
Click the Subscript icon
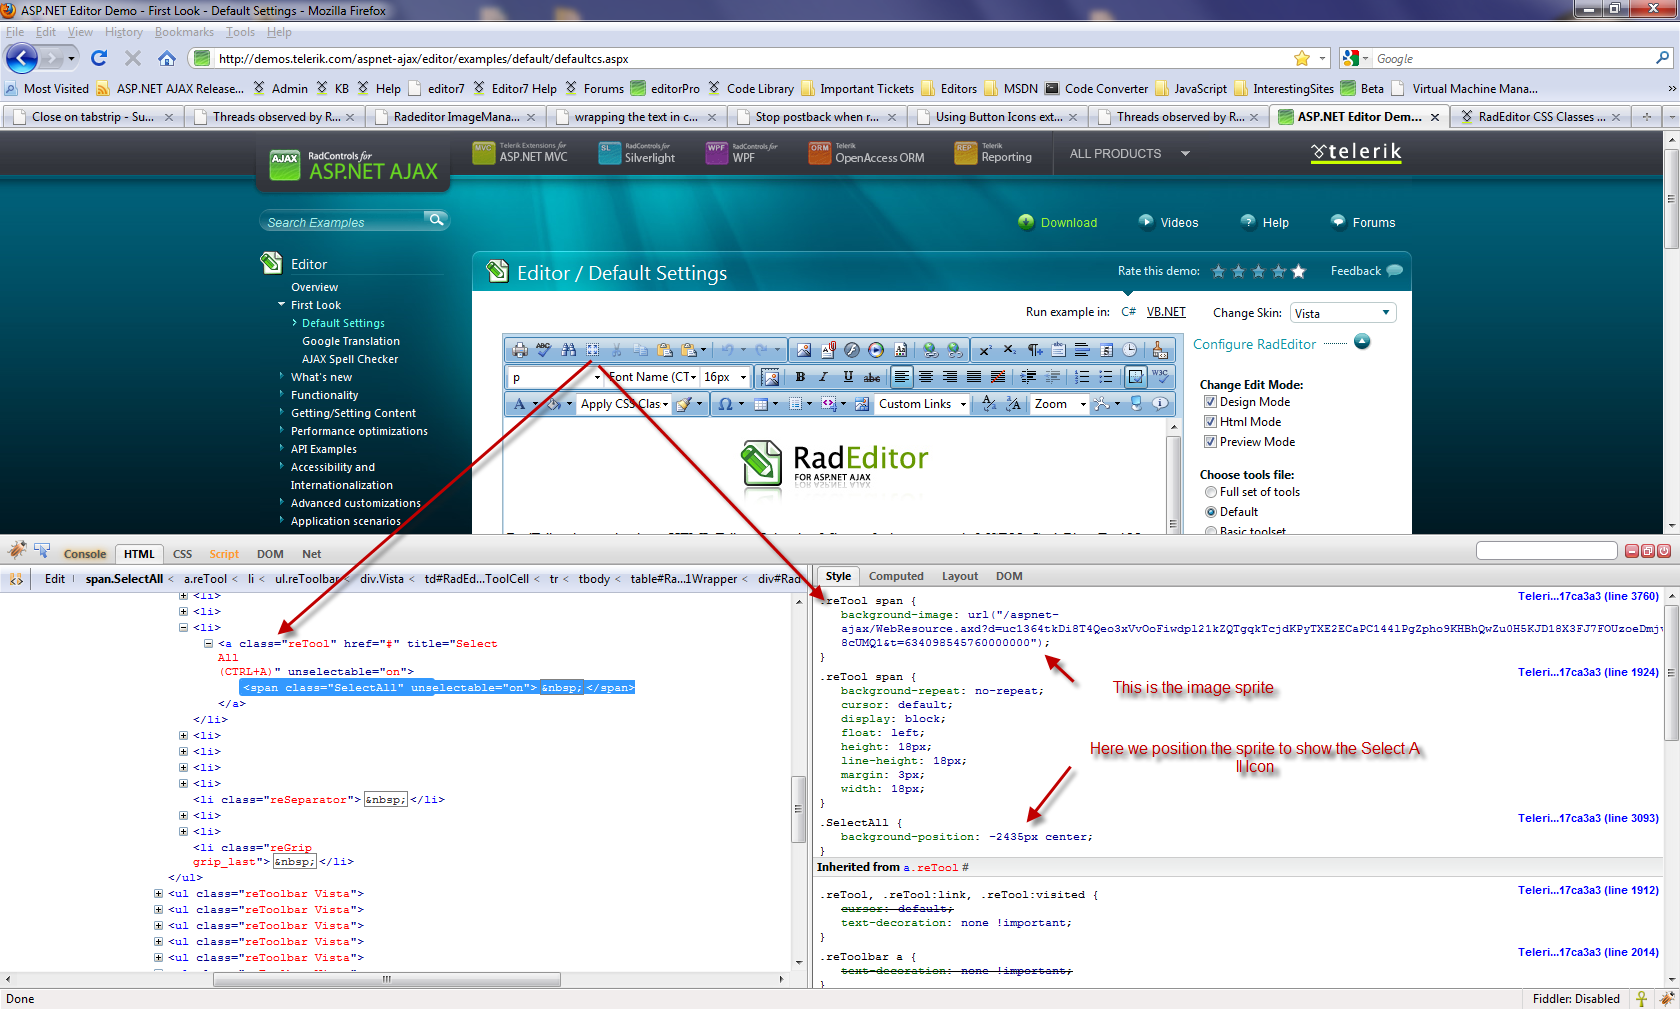(1009, 350)
